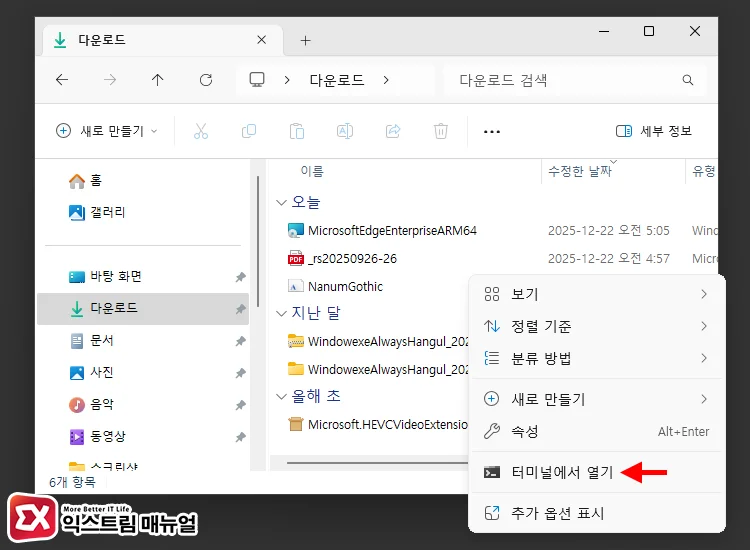Open 보기 submenu in context menu
Screen dimensions: 750x550
coord(596,294)
